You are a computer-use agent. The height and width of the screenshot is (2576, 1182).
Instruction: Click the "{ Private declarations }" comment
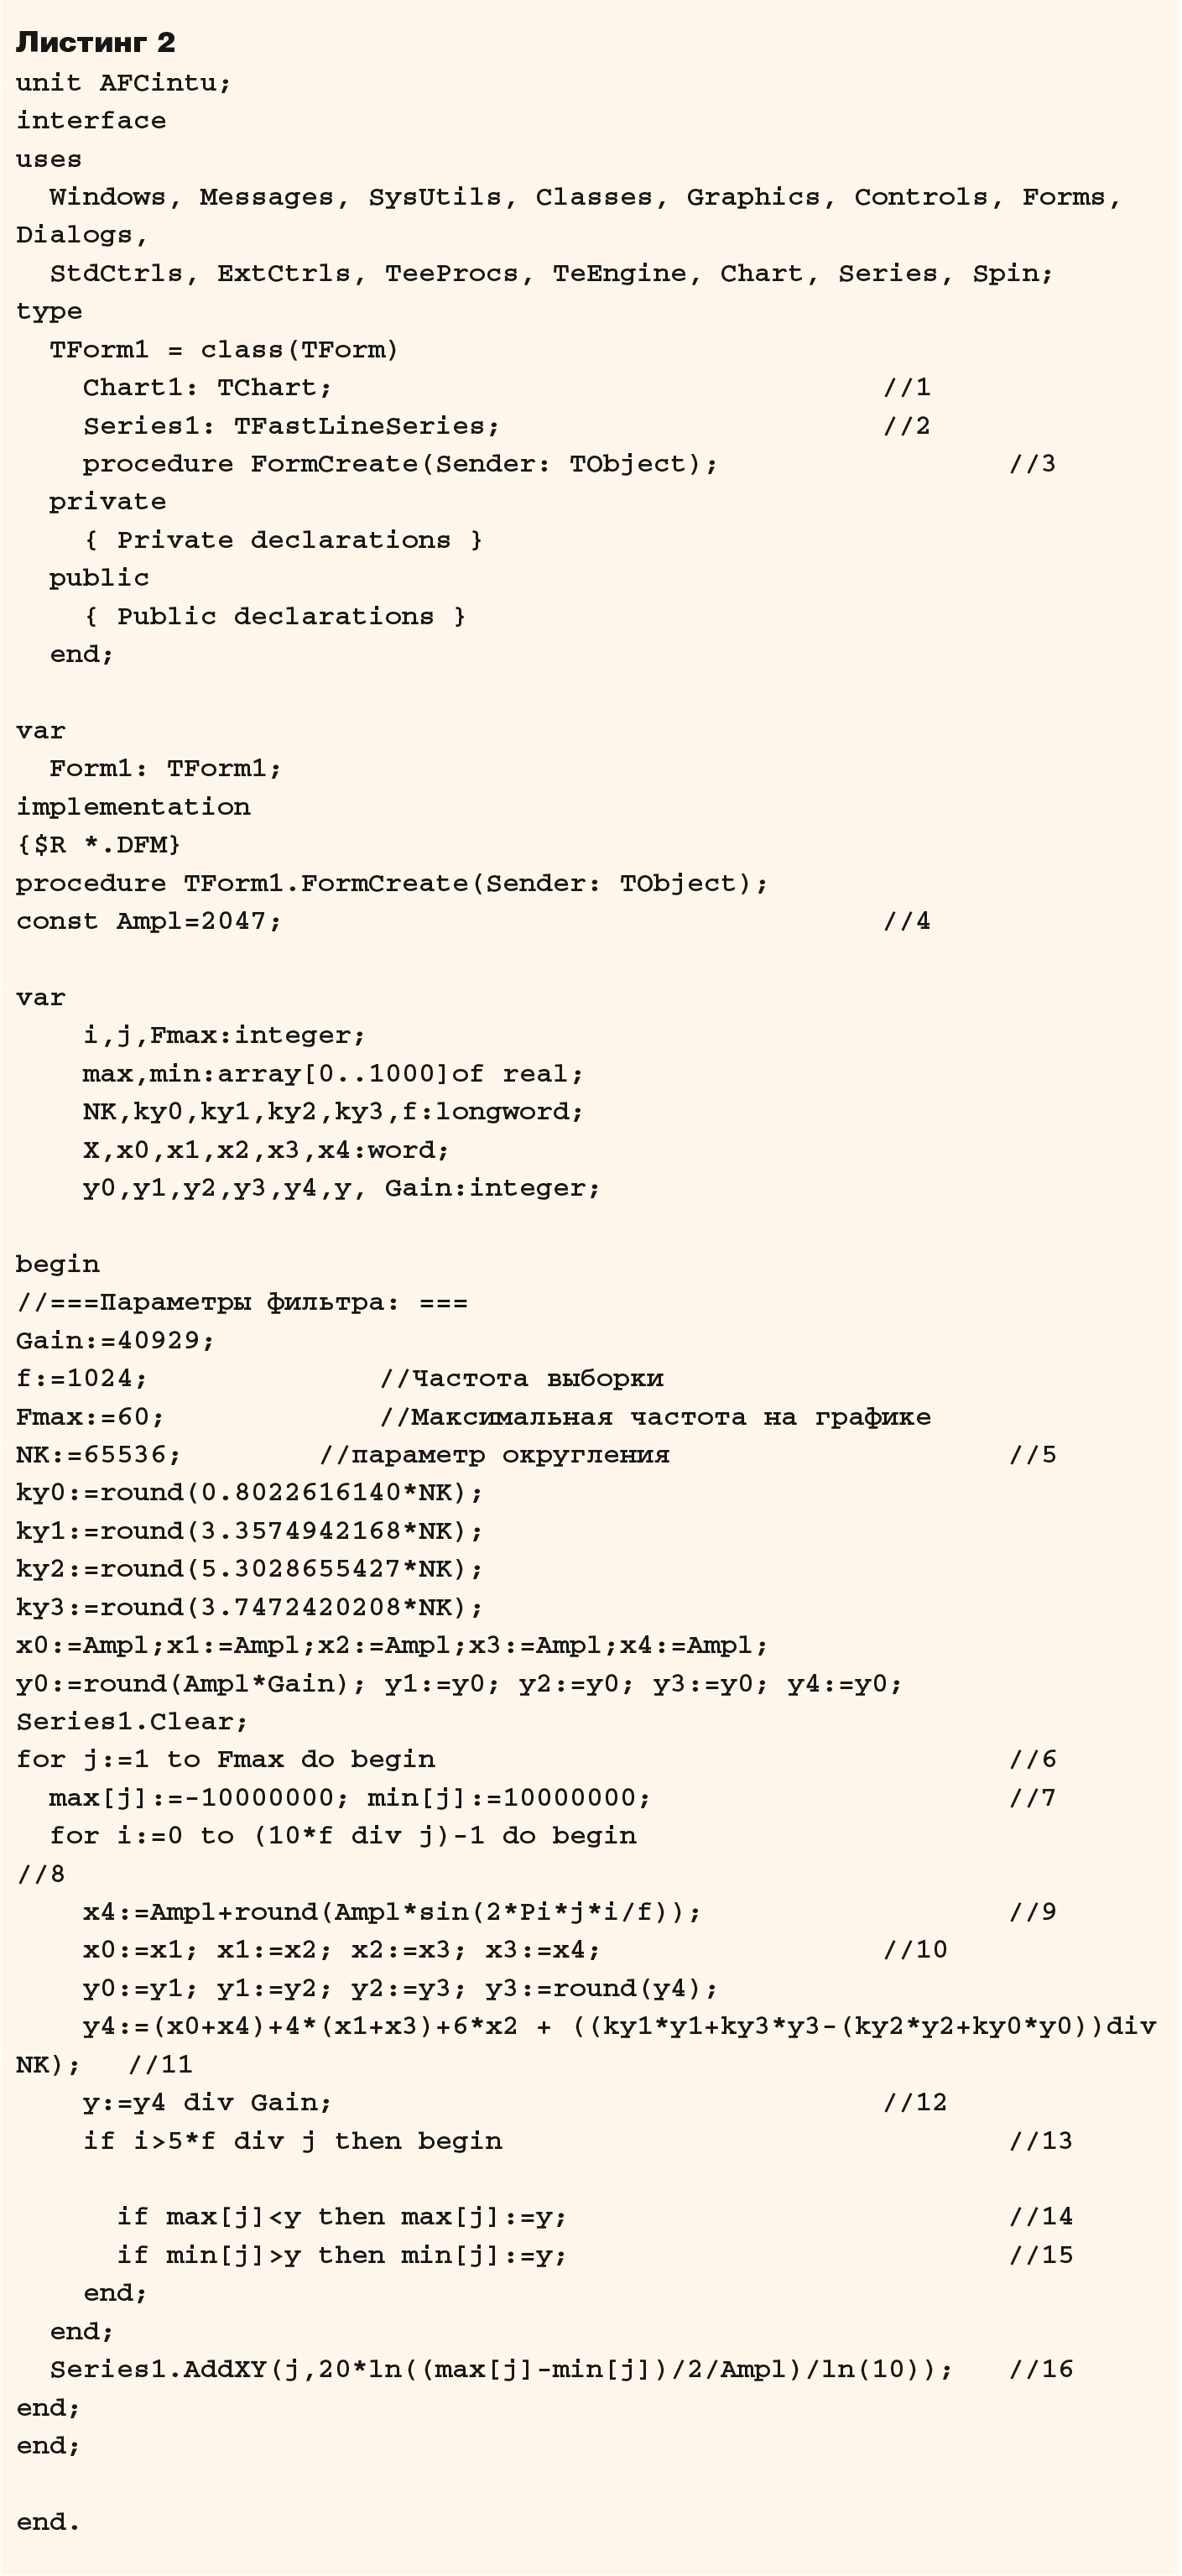[283, 540]
